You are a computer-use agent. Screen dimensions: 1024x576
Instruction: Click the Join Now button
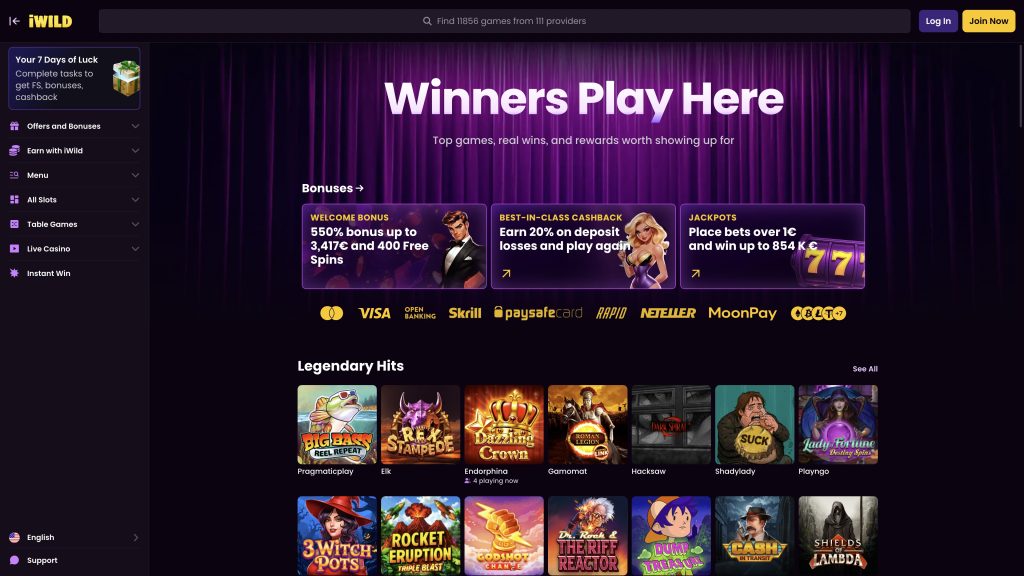click(988, 21)
